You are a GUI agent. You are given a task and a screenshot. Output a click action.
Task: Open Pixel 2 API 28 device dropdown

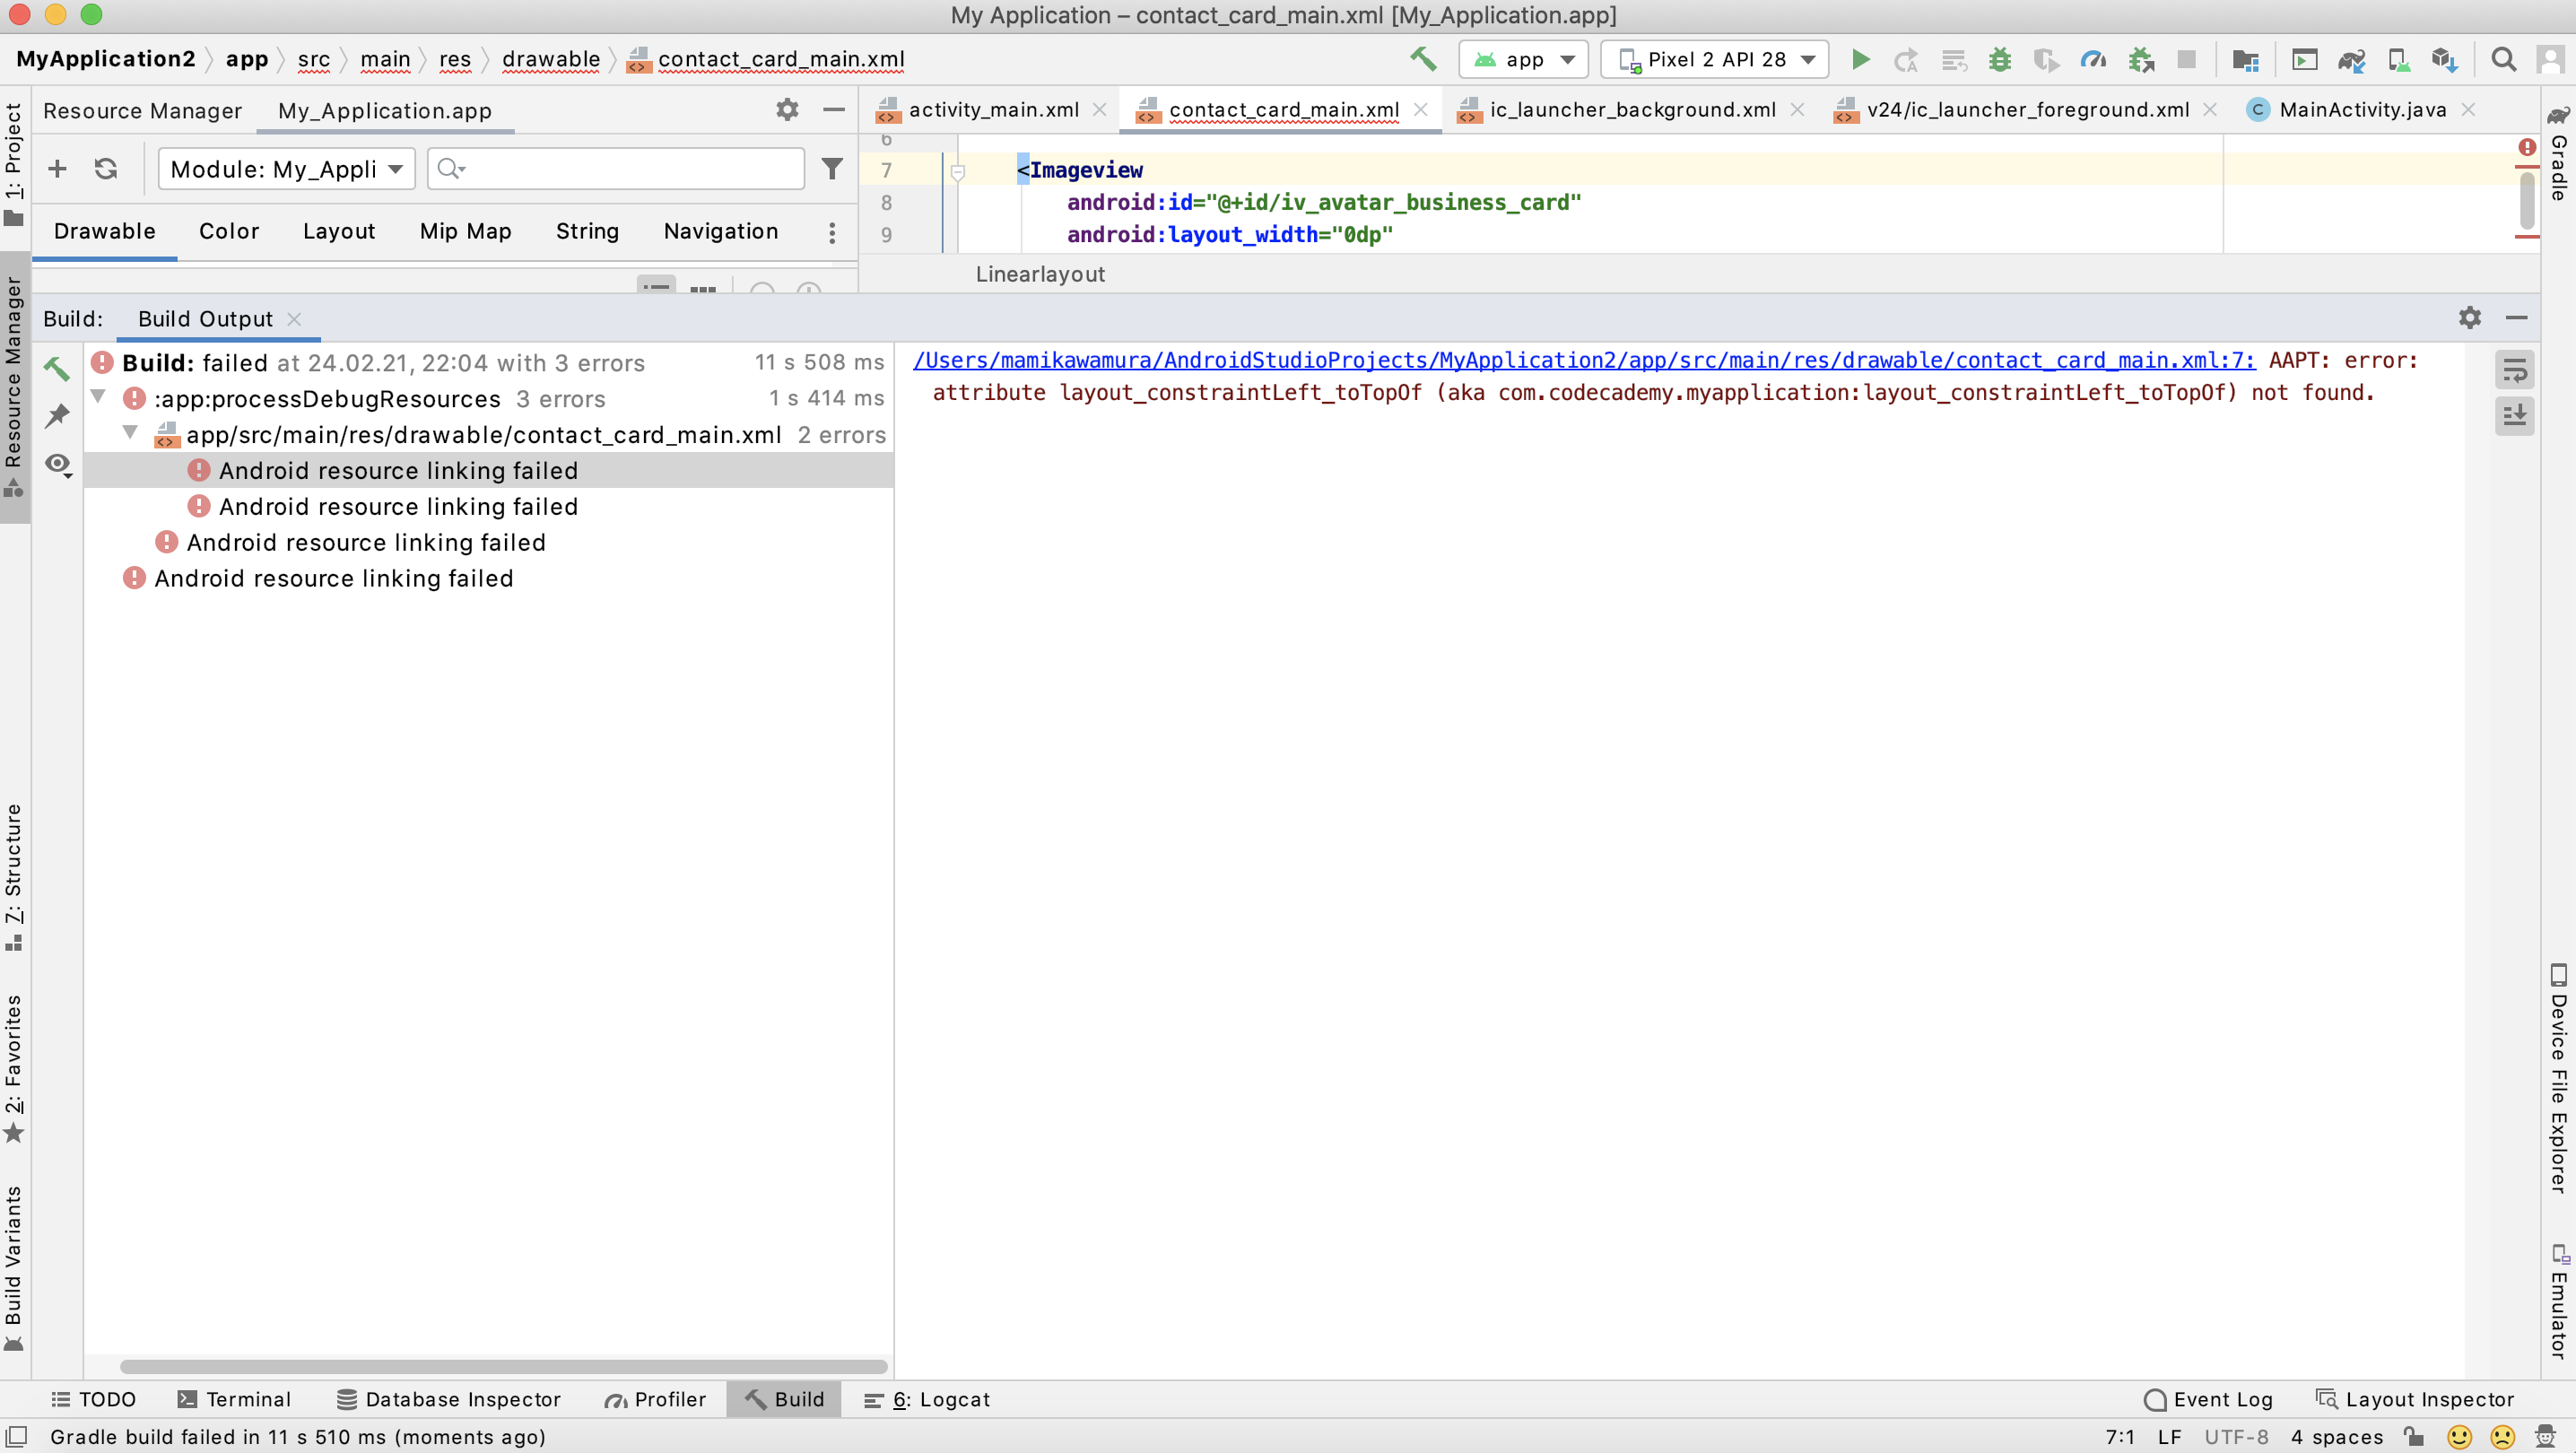click(1714, 60)
